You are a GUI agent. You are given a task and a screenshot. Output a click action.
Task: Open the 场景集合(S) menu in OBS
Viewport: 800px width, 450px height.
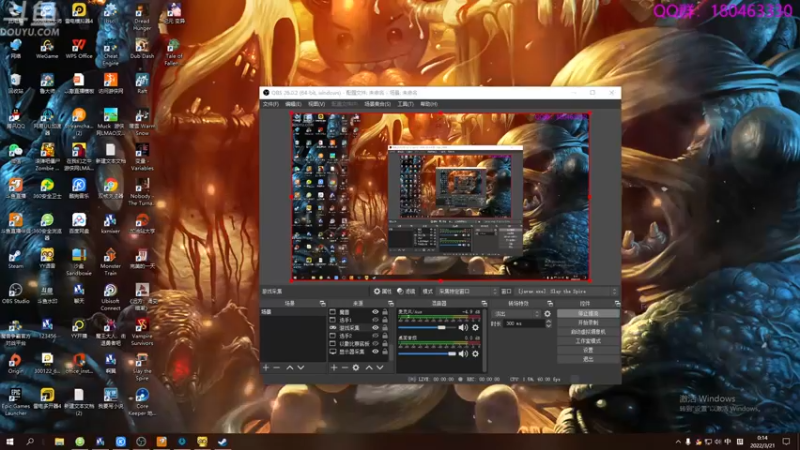click(x=378, y=104)
